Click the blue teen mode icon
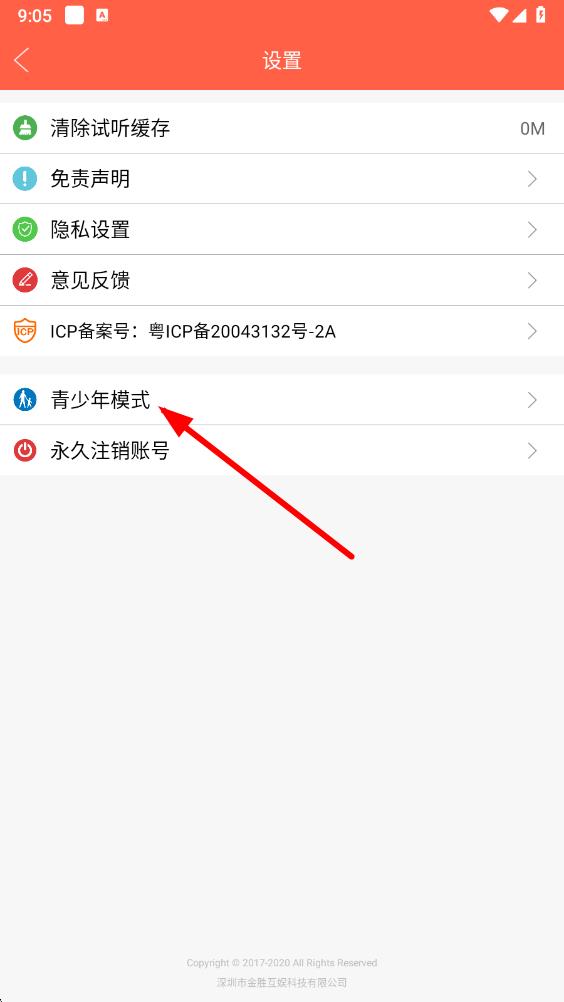This screenshot has width=564, height=1002. click(25, 400)
